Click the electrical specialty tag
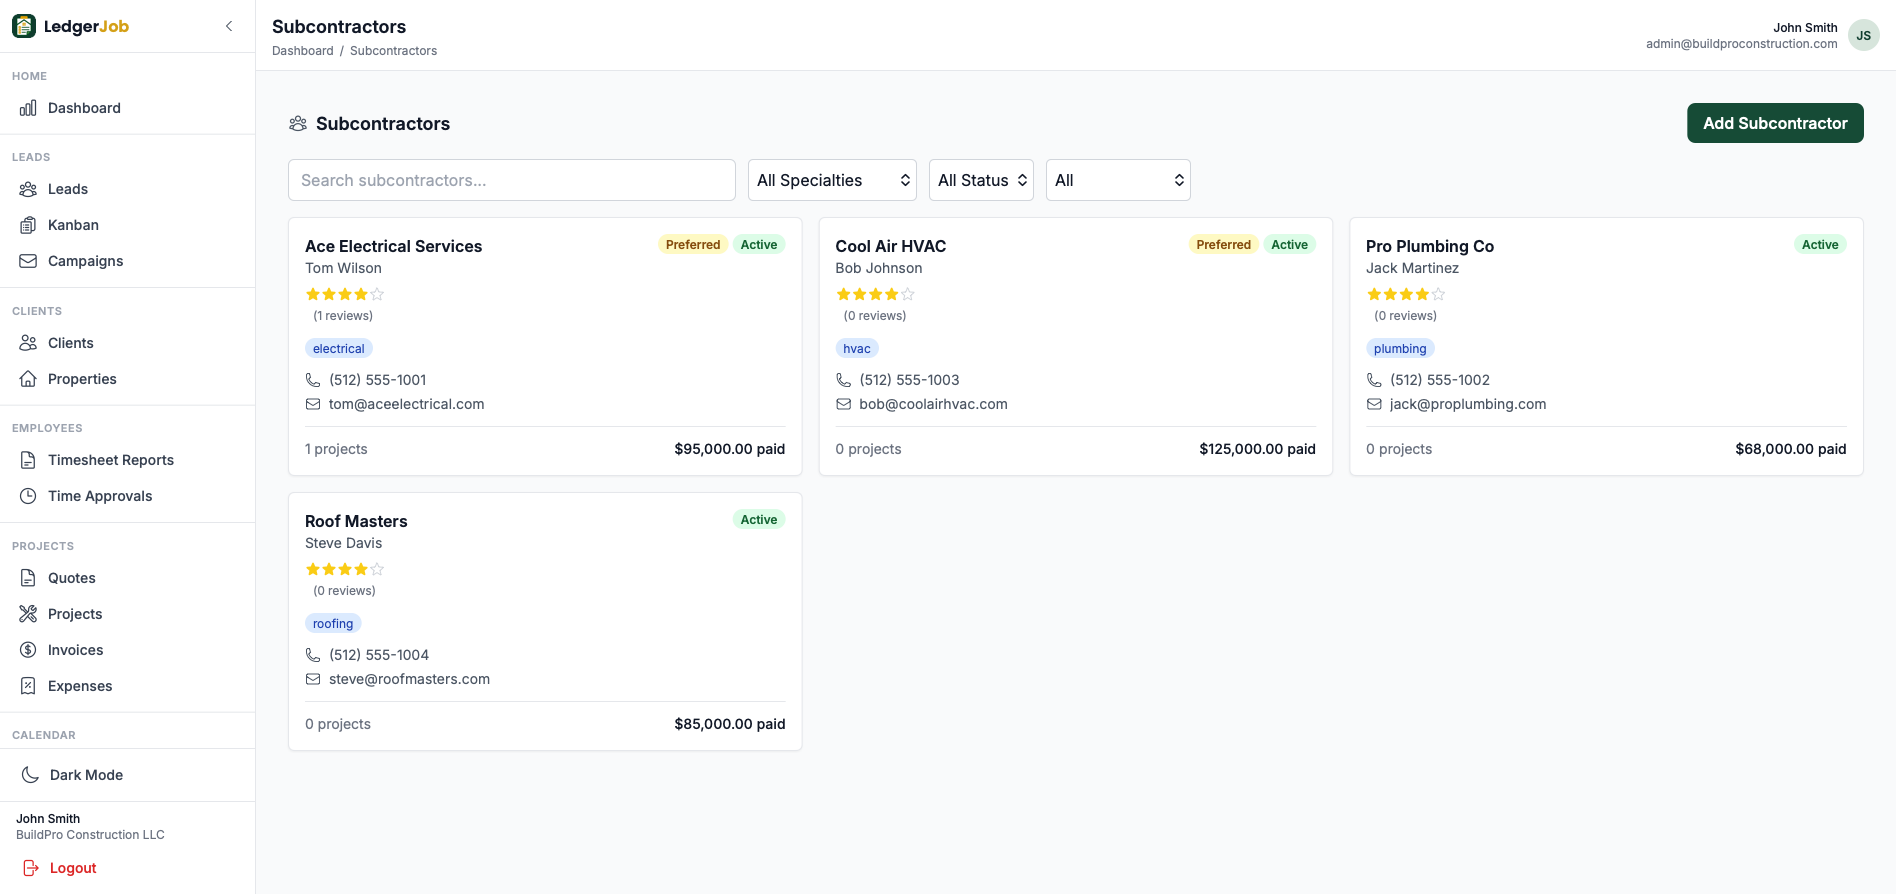 pyautogui.click(x=339, y=348)
